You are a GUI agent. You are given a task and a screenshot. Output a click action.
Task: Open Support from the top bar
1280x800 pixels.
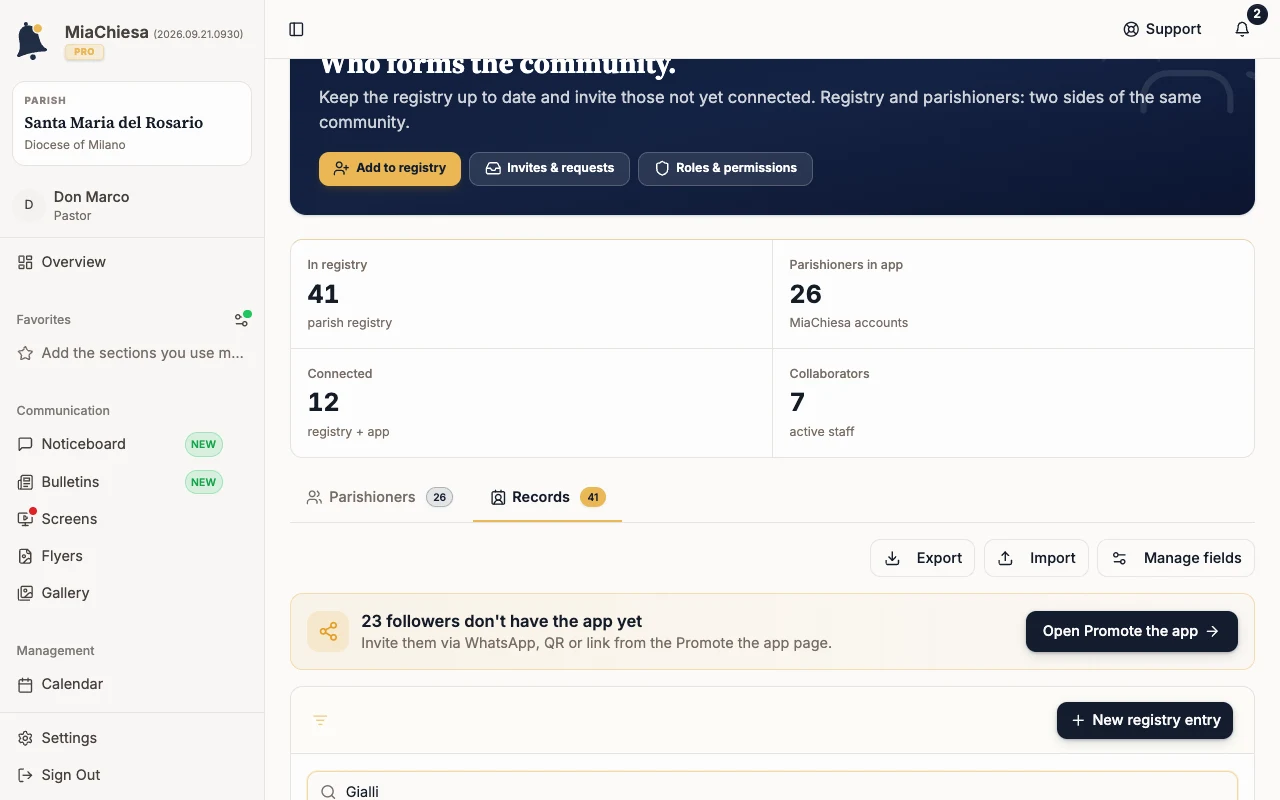(1162, 29)
